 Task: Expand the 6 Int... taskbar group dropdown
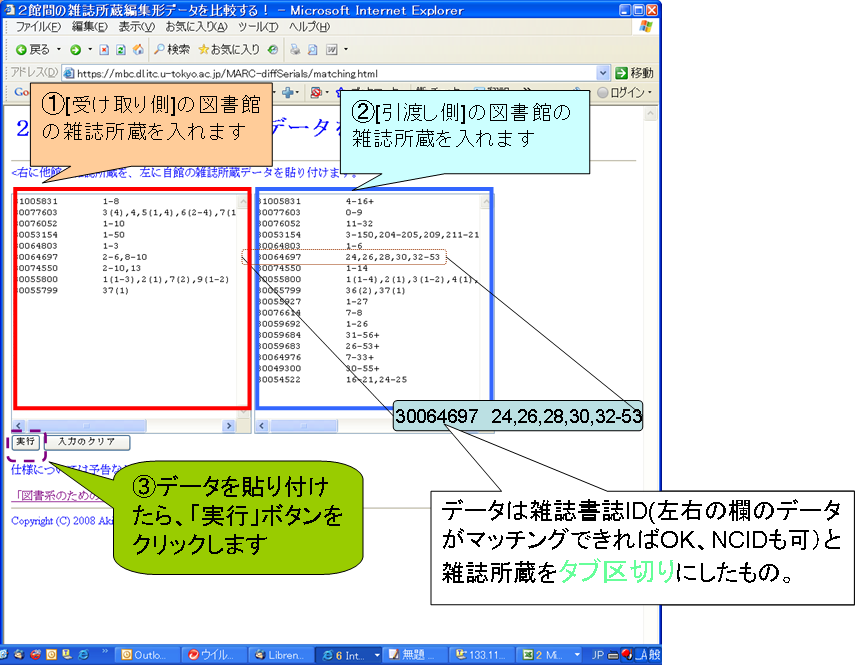377,655
